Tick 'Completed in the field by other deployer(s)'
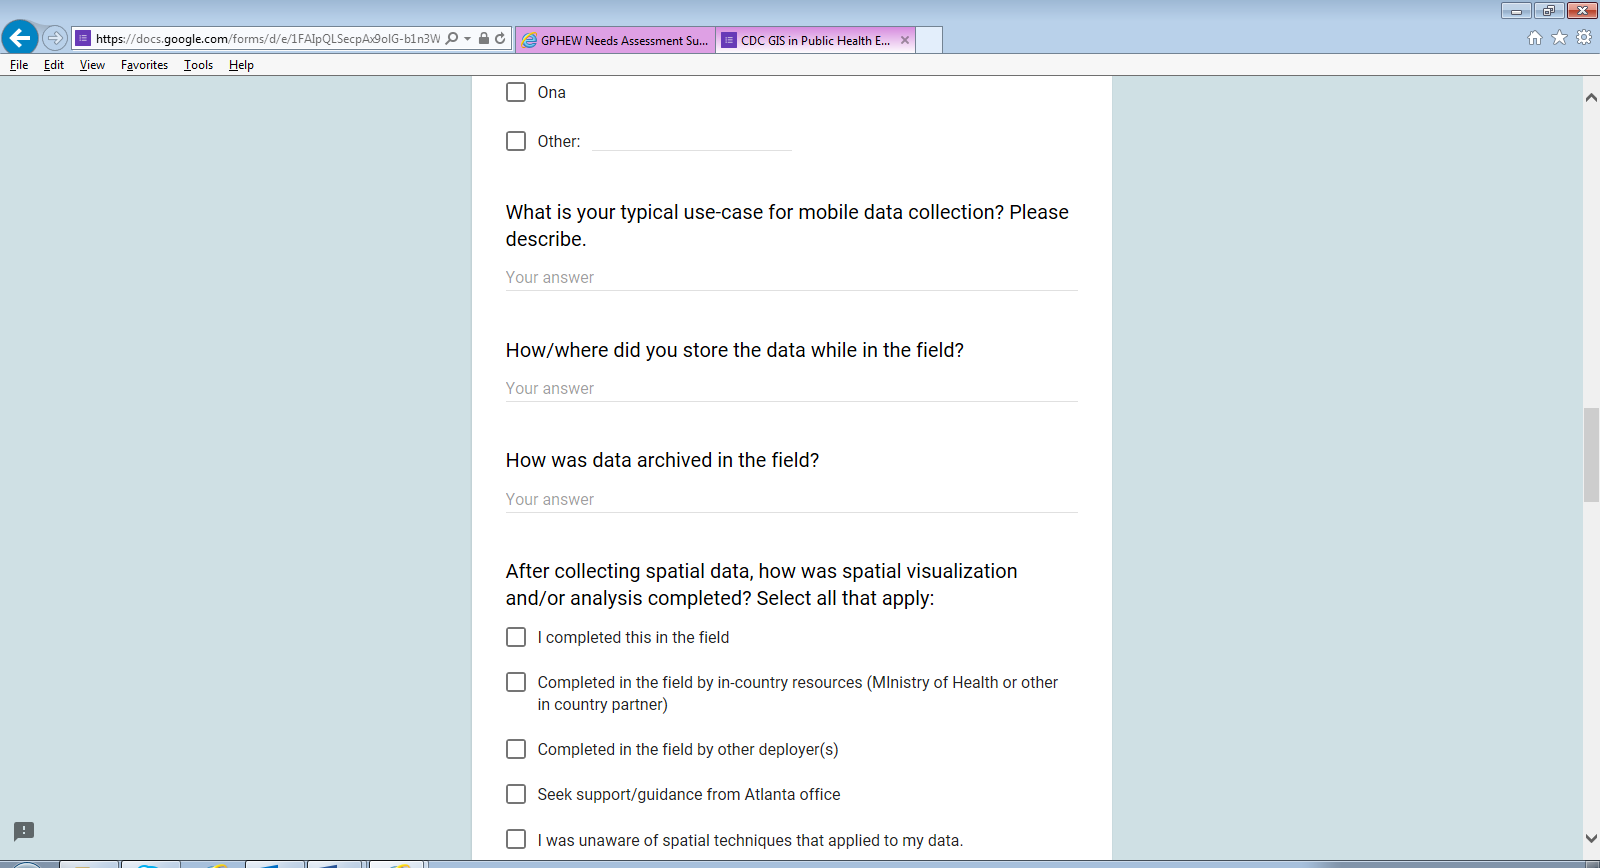Screen dimensions: 1600x868 [x=516, y=749]
